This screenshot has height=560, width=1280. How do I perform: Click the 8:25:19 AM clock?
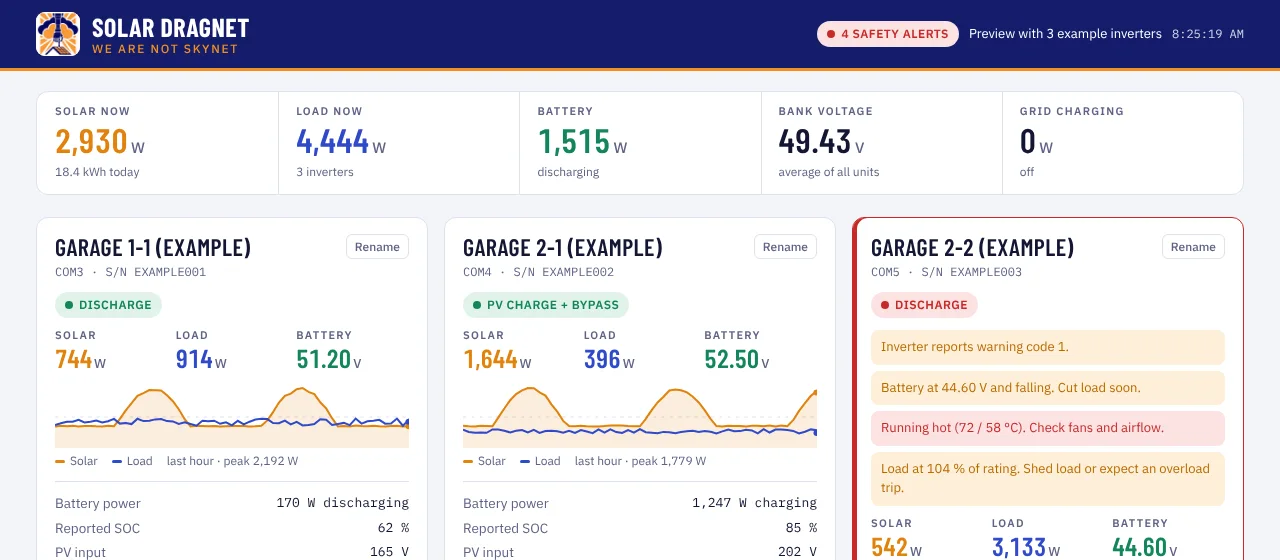1208,34
